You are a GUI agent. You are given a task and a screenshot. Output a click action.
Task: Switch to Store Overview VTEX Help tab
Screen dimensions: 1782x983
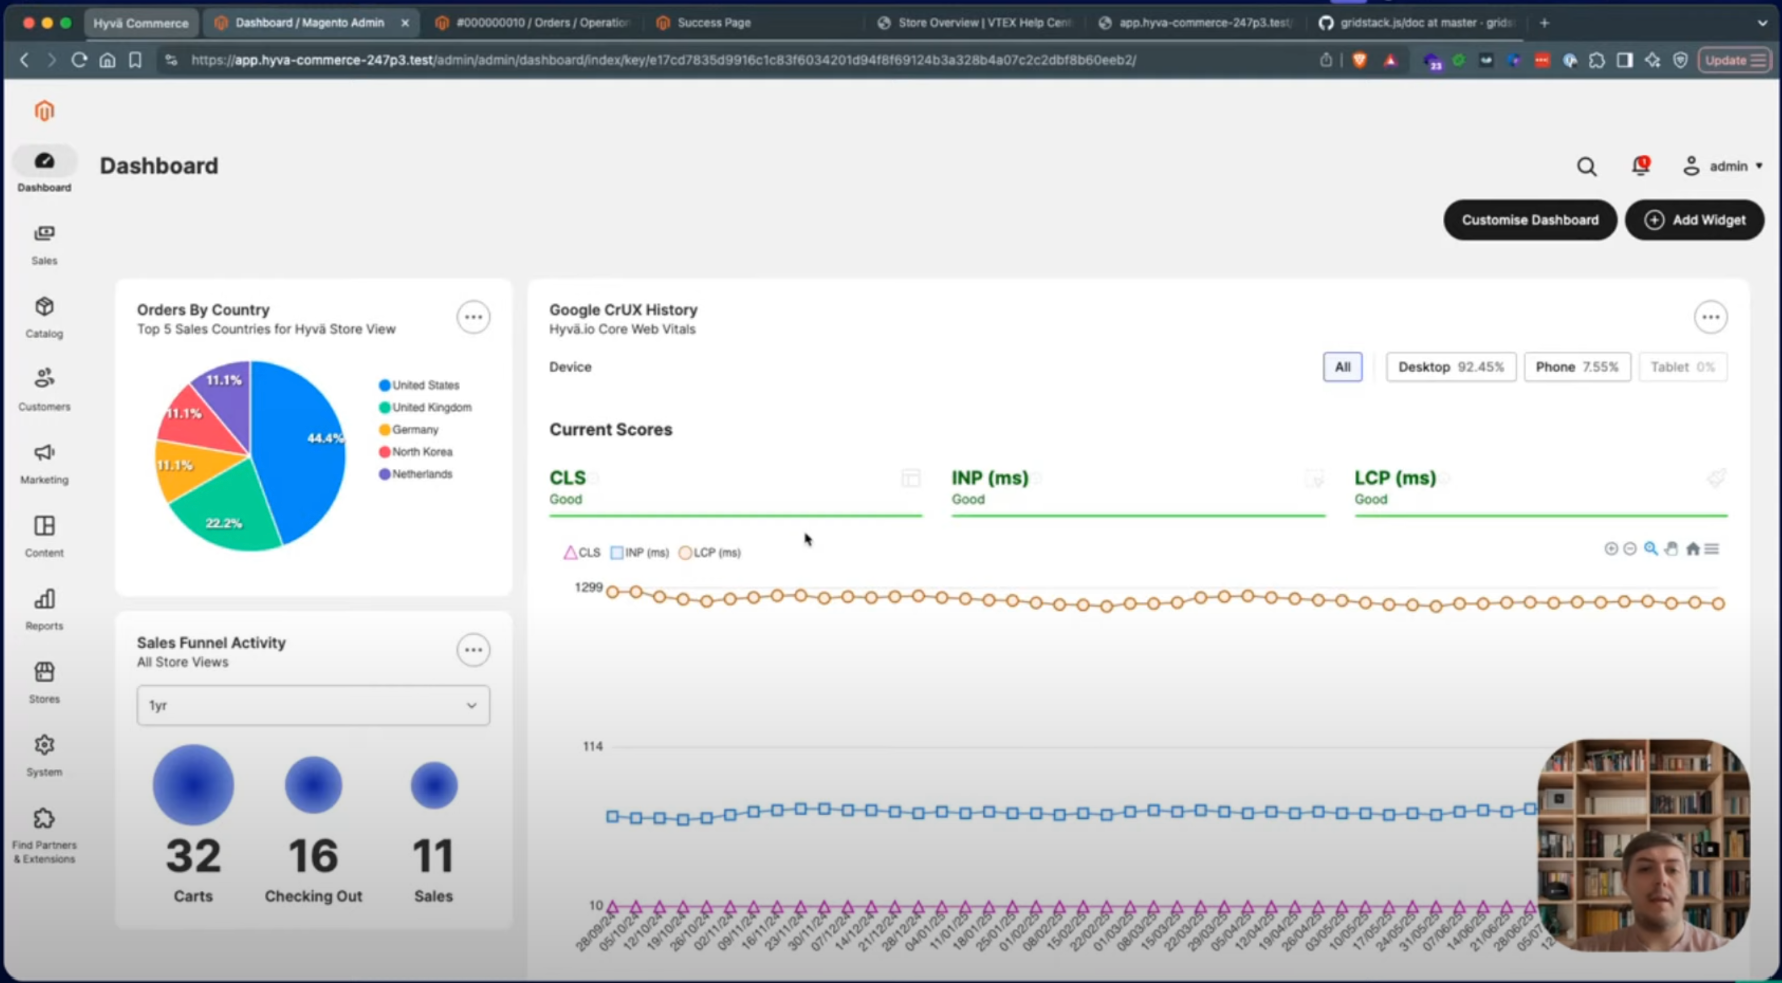pyautogui.click(x=975, y=22)
